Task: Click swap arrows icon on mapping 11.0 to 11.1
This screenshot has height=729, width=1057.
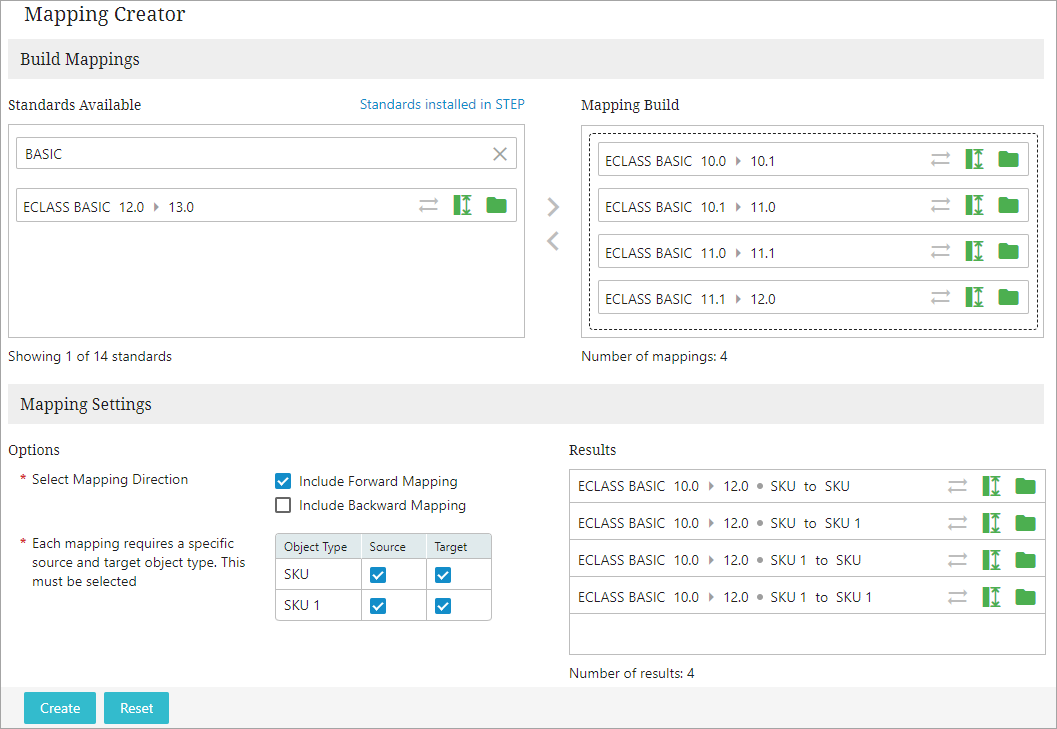Action: 940,252
